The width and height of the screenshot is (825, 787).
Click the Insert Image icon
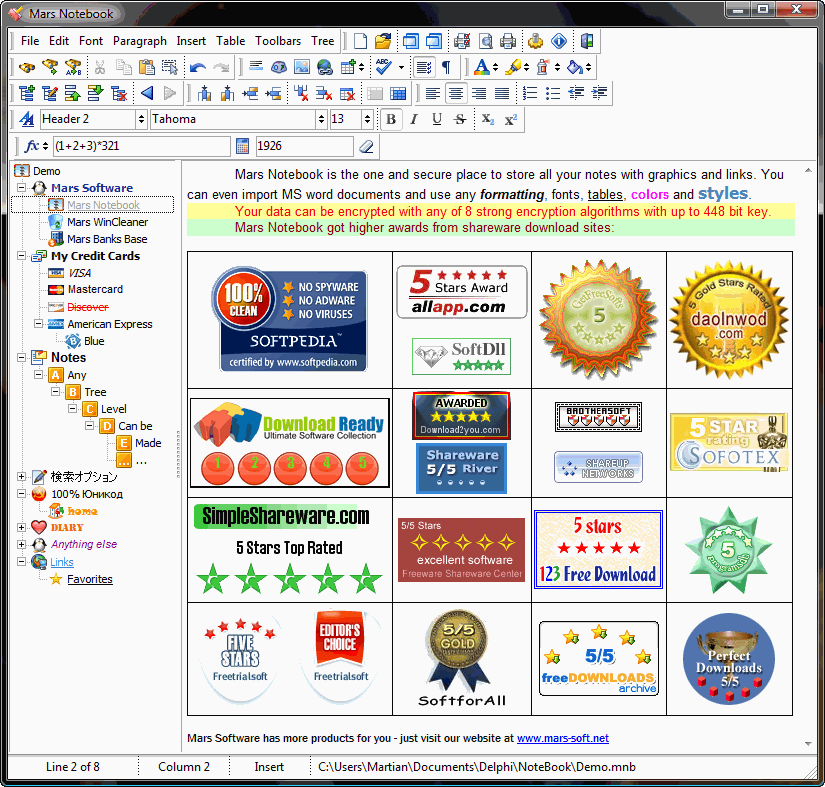(303, 67)
